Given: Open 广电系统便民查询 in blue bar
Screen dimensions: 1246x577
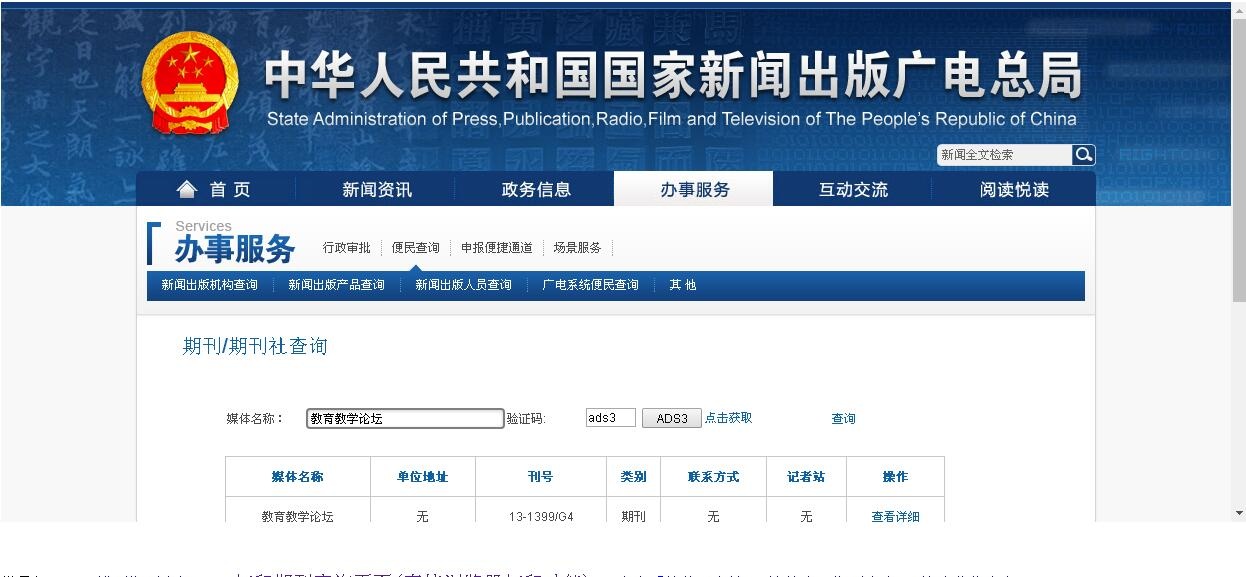Looking at the screenshot, I should tap(590, 285).
